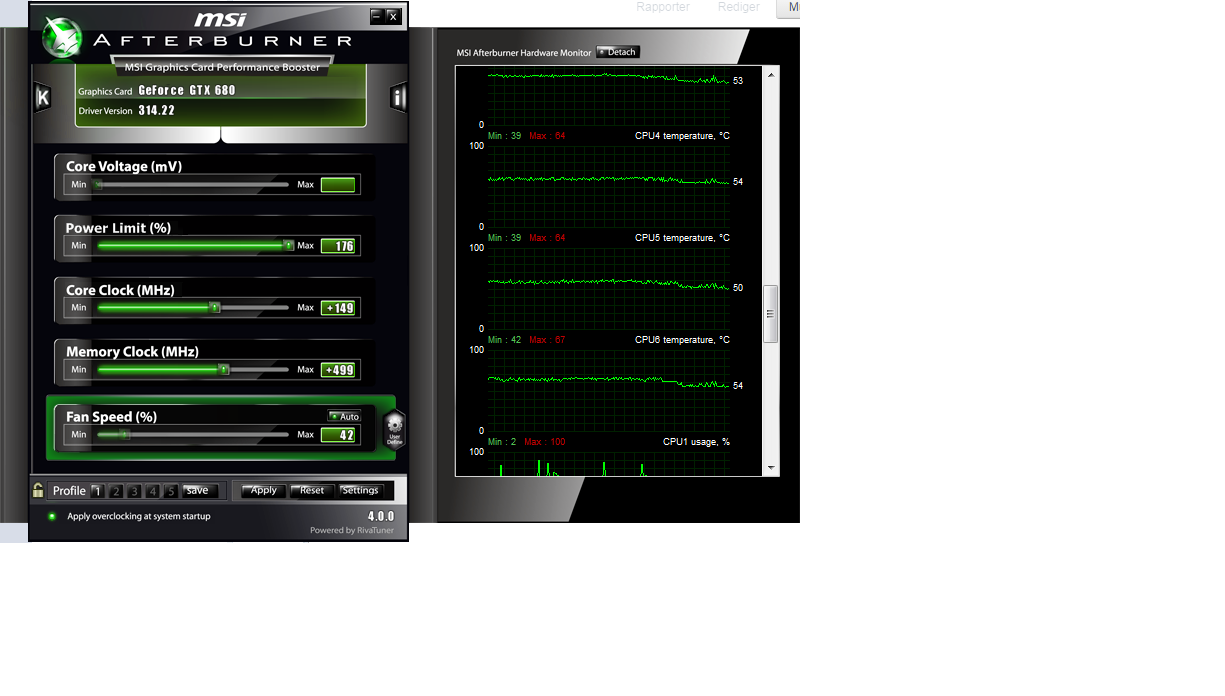Apply the overclock settings
The height and width of the screenshot is (696, 1225).
[x=264, y=491]
